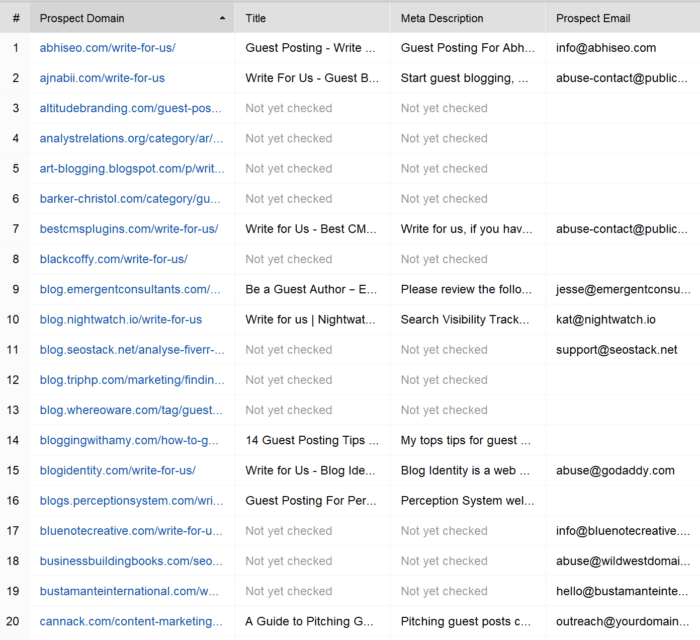
Task: Select the 'Write for us | Nightwat...' title cell
Action: click(310, 320)
